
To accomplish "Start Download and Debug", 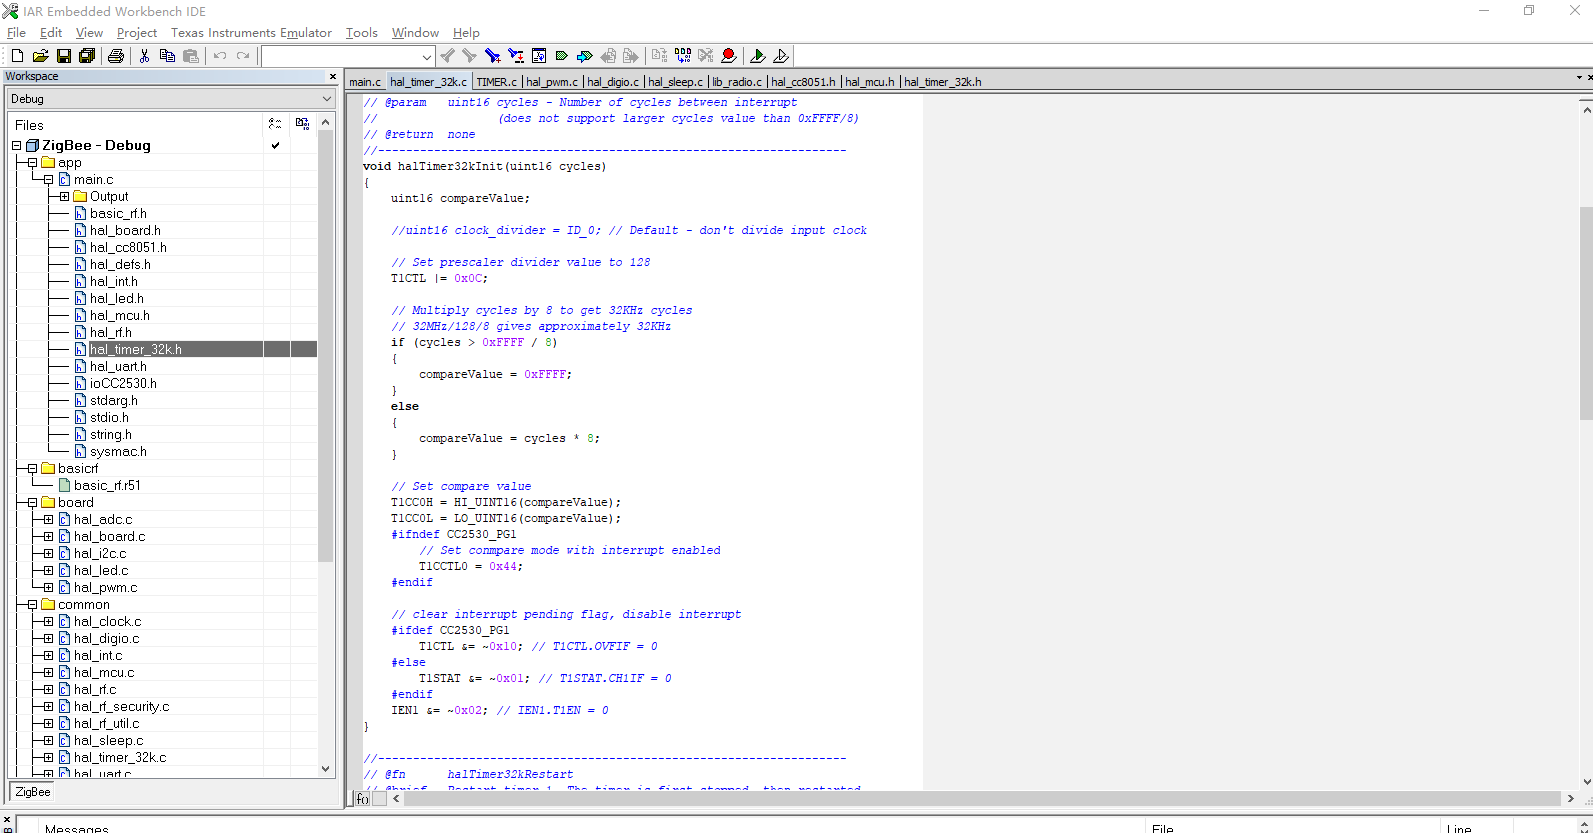I will coord(757,56).
